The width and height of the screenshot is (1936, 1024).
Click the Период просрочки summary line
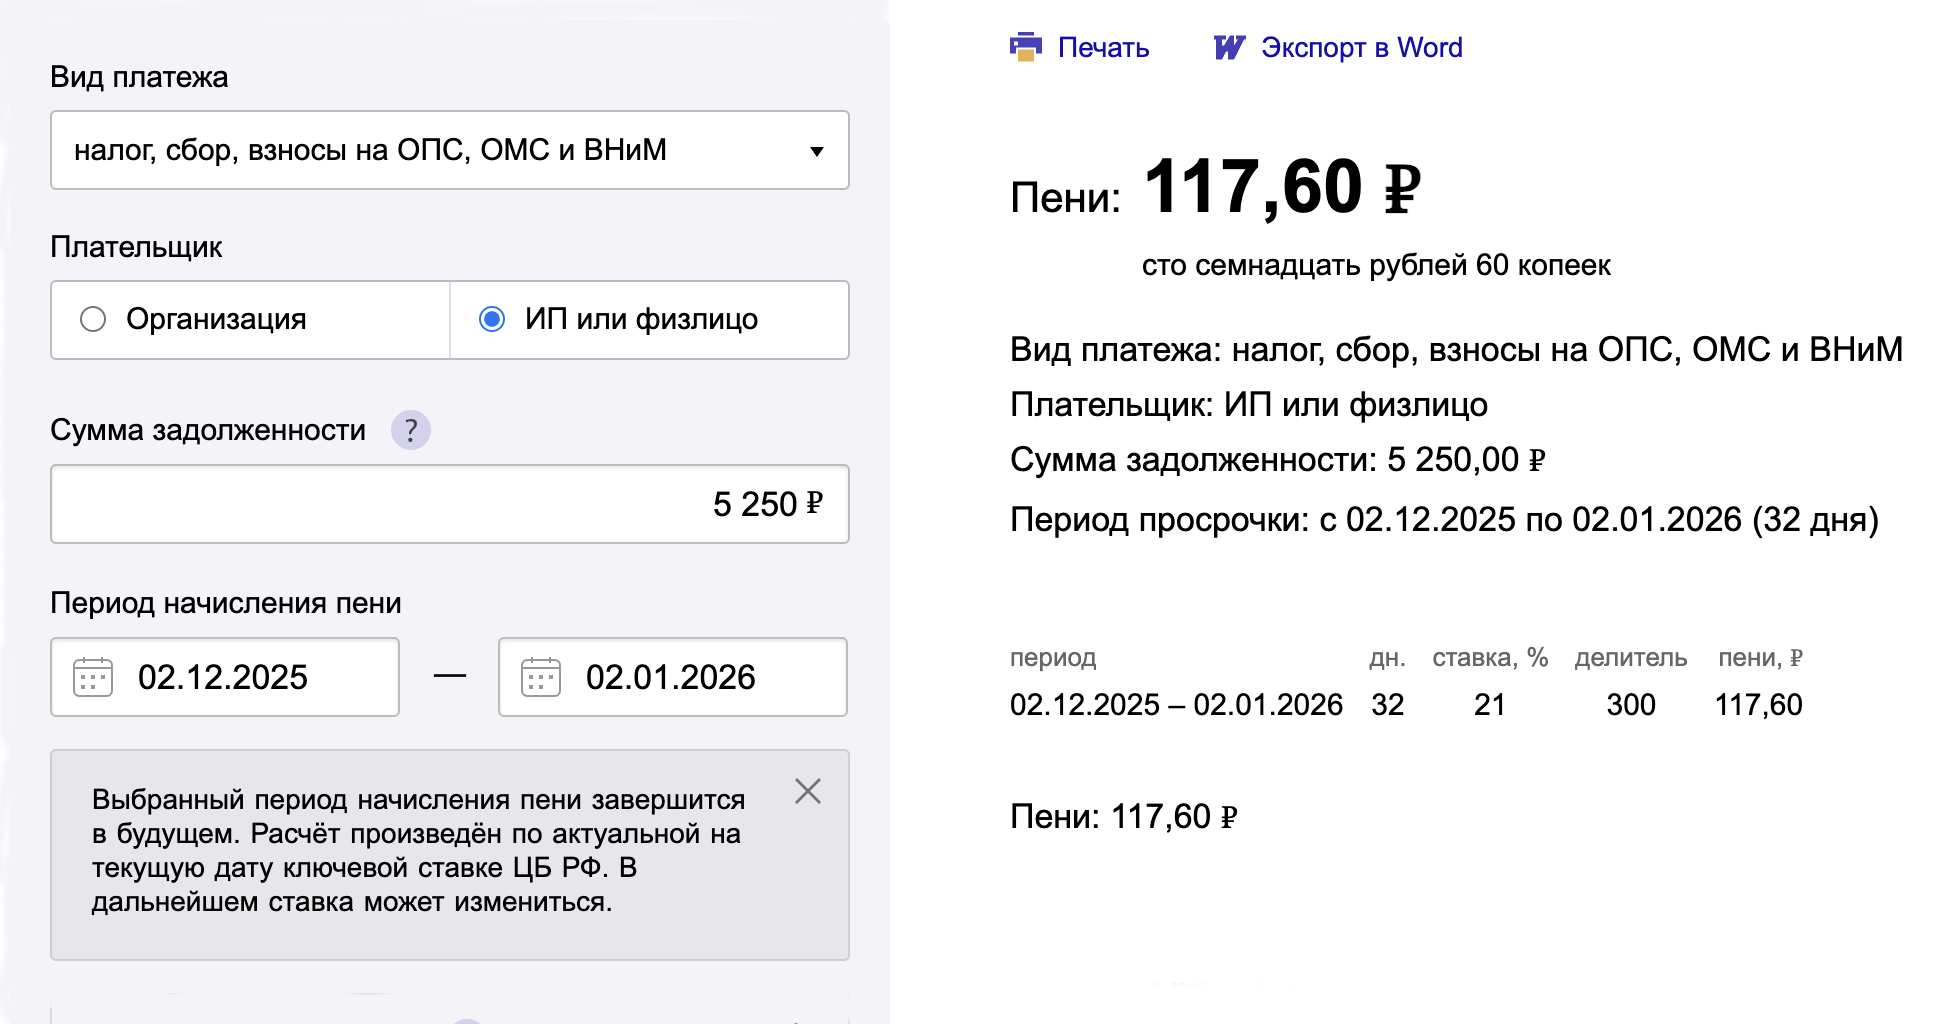pos(1444,520)
